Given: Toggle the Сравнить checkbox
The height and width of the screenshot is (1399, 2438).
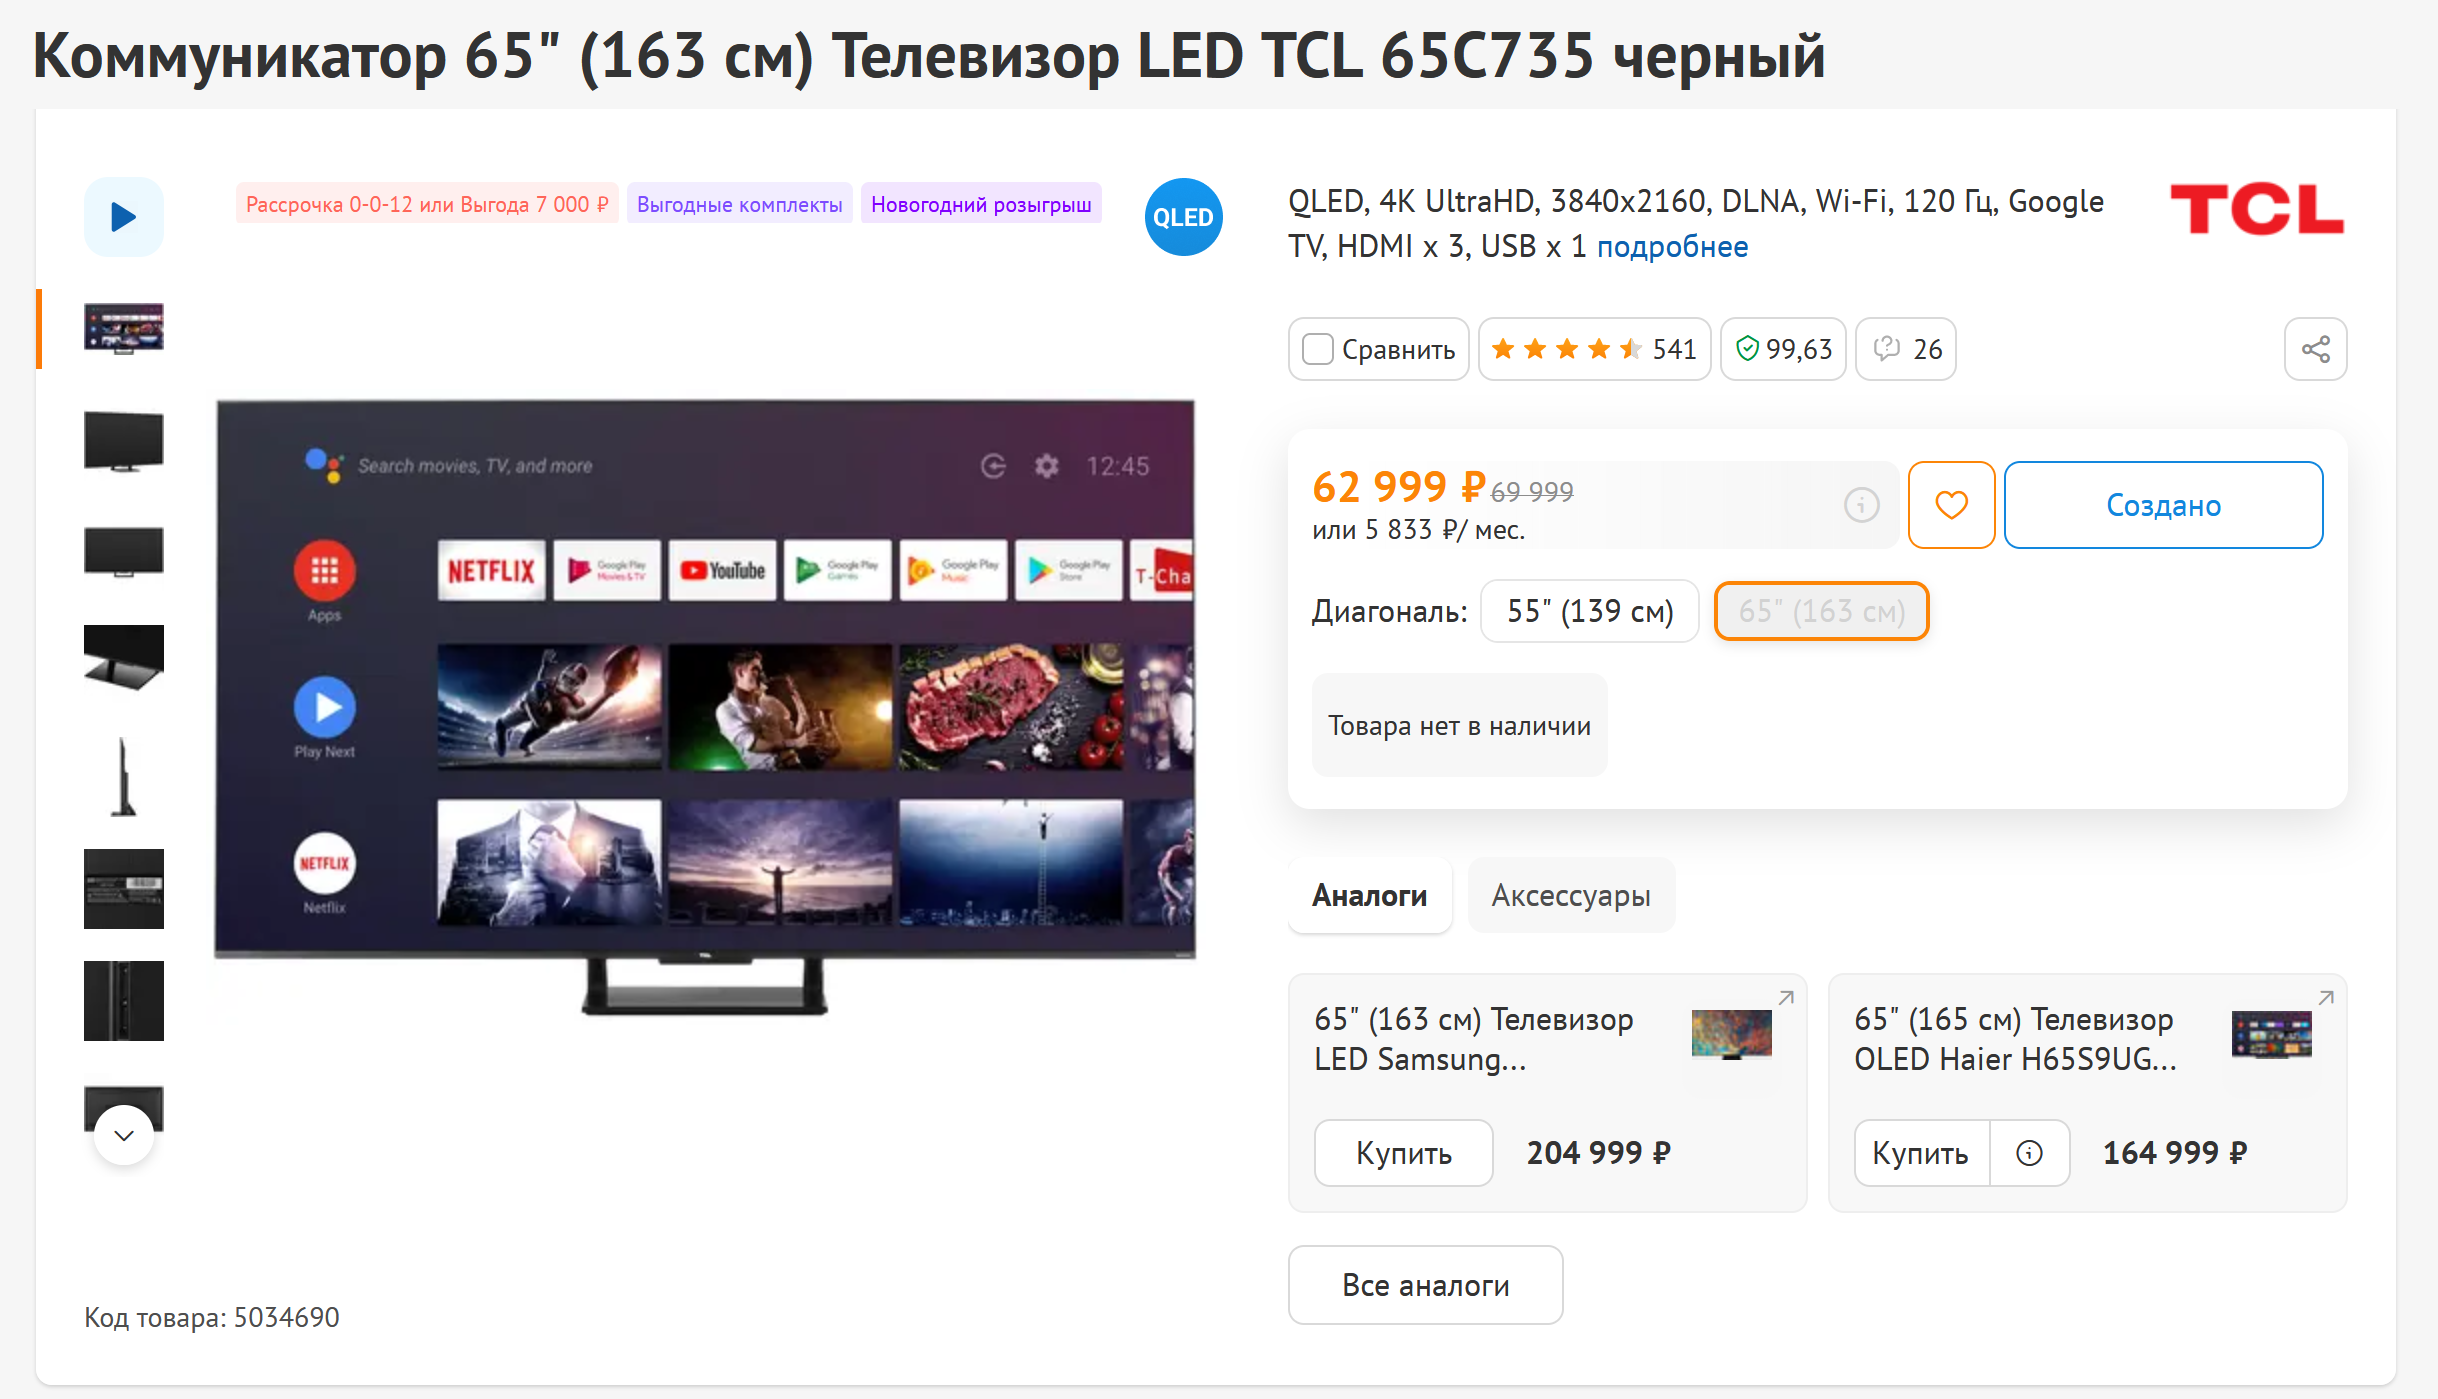Looking at the screenshot, I should click(x=1318, y=349).
